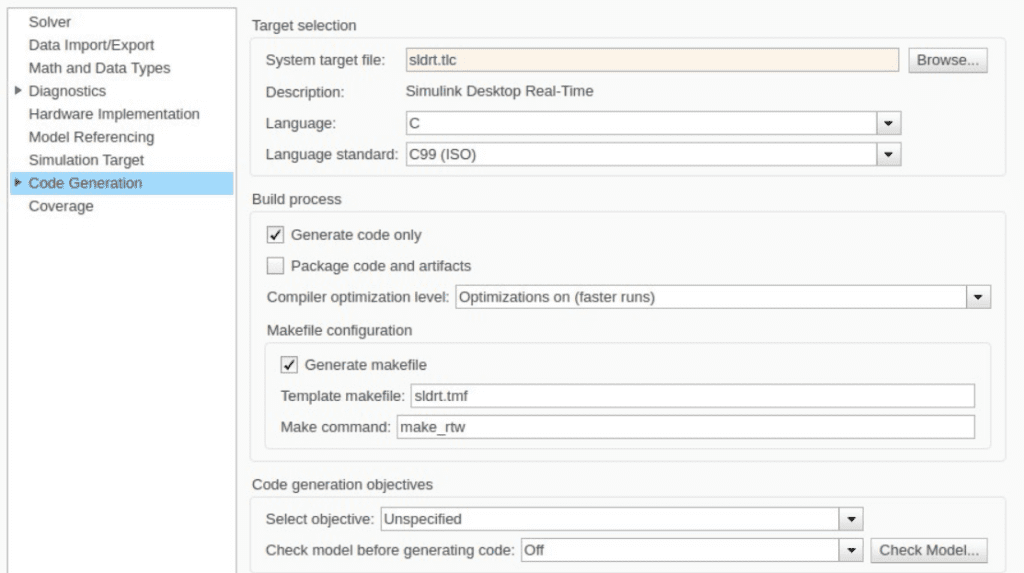Click the Build process heading
1024x573 pixels.
pyautogui.click(x=296, y=199)
